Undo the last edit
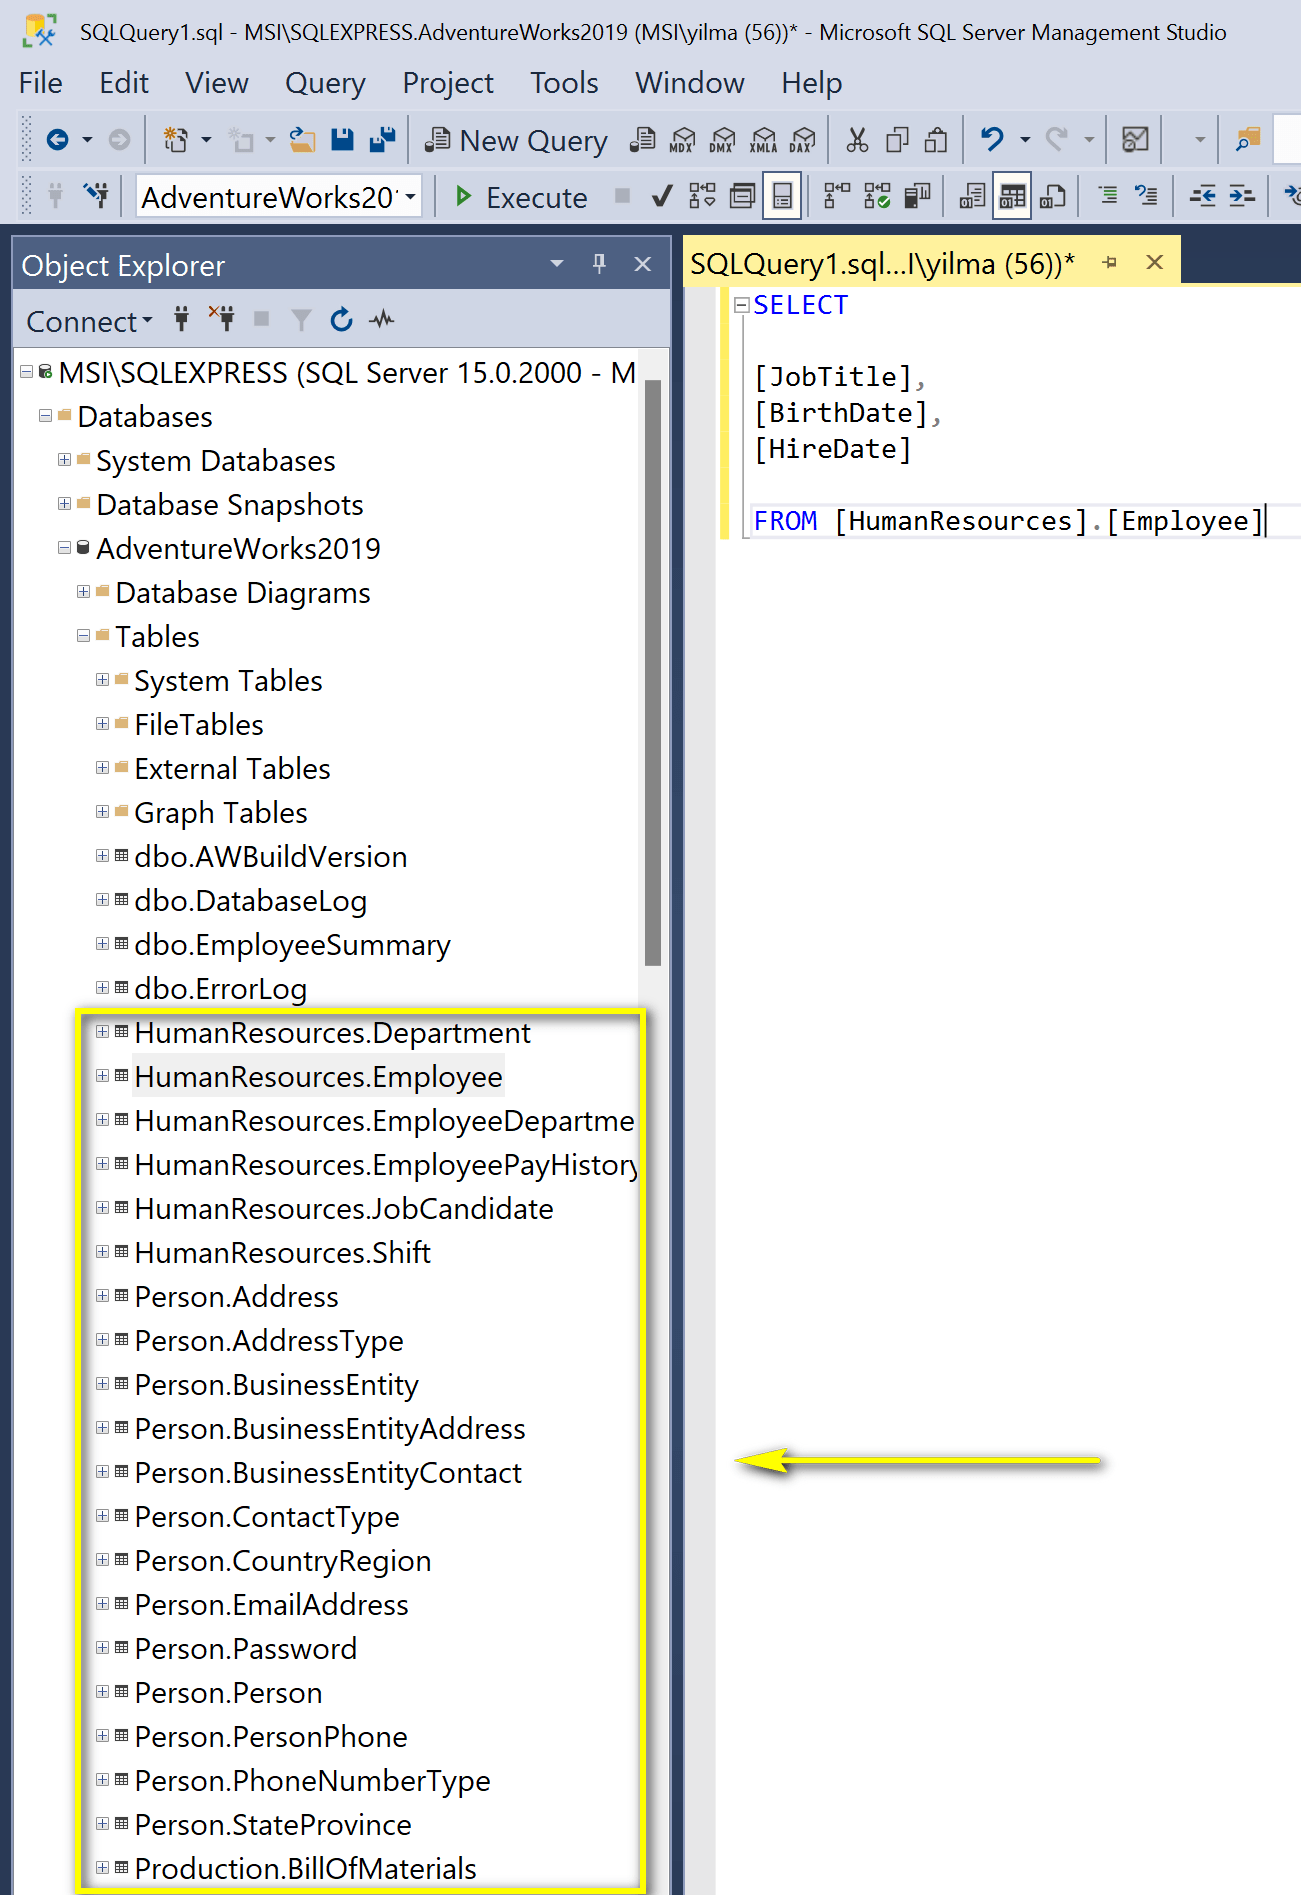 click(x=991, y=139)
